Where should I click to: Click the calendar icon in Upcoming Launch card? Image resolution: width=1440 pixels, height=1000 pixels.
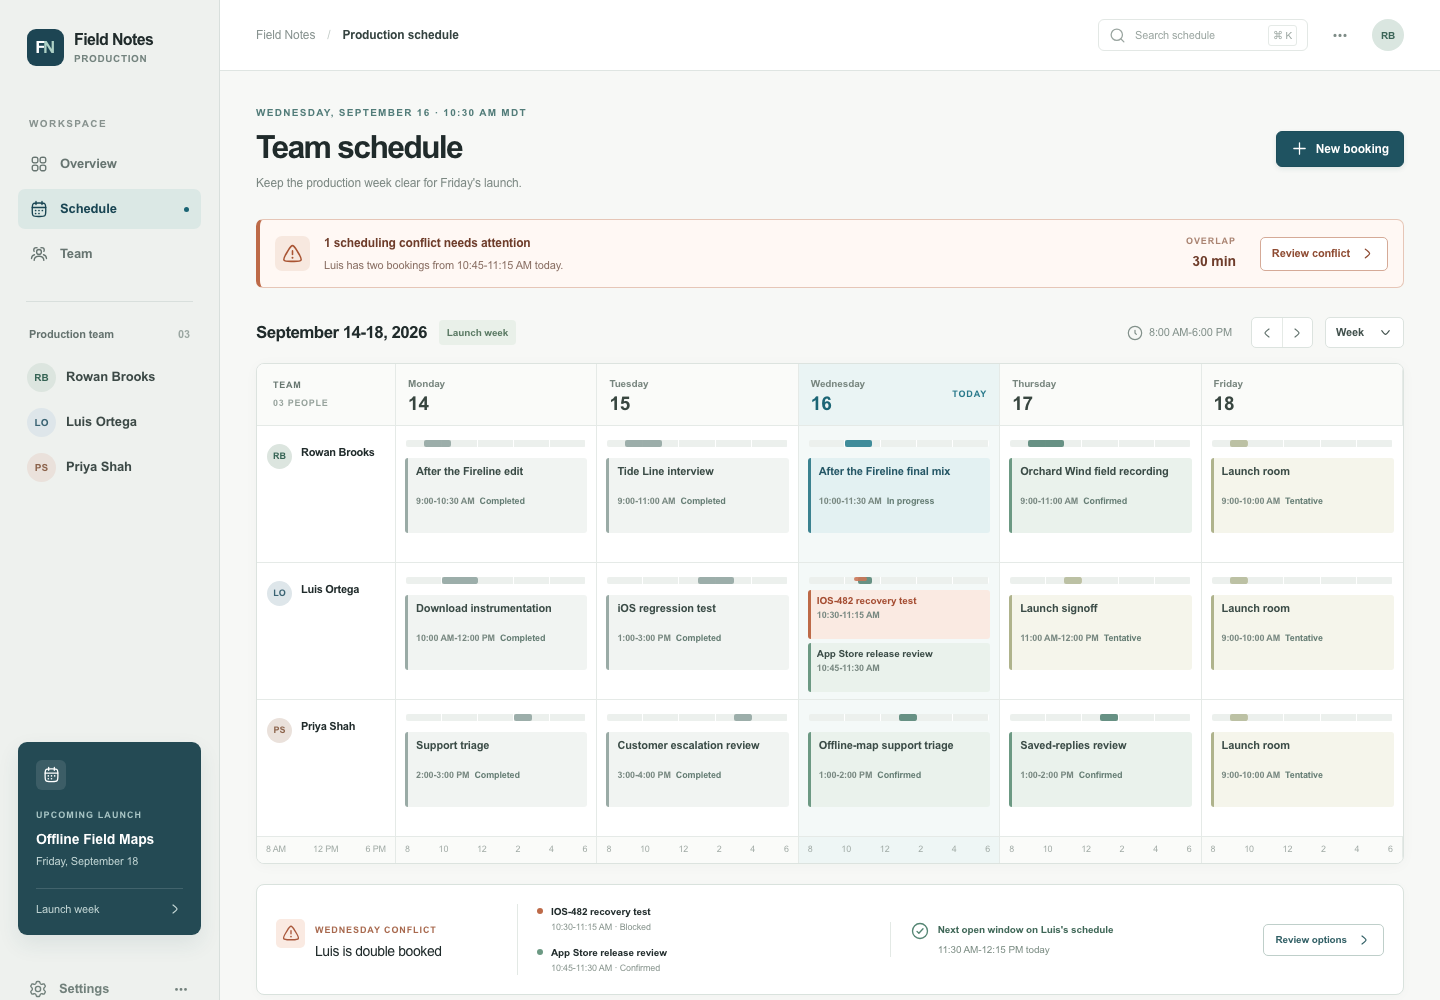coord(51,775)
